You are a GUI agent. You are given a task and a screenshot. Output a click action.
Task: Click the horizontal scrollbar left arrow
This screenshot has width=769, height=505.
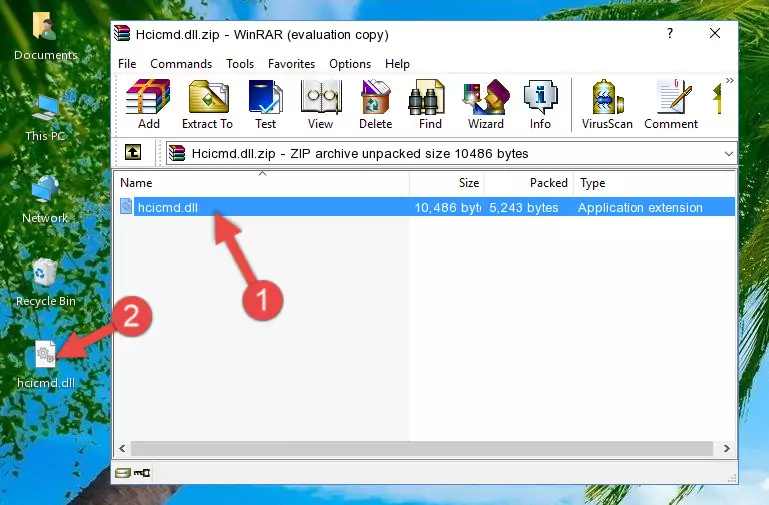(122, 448)
